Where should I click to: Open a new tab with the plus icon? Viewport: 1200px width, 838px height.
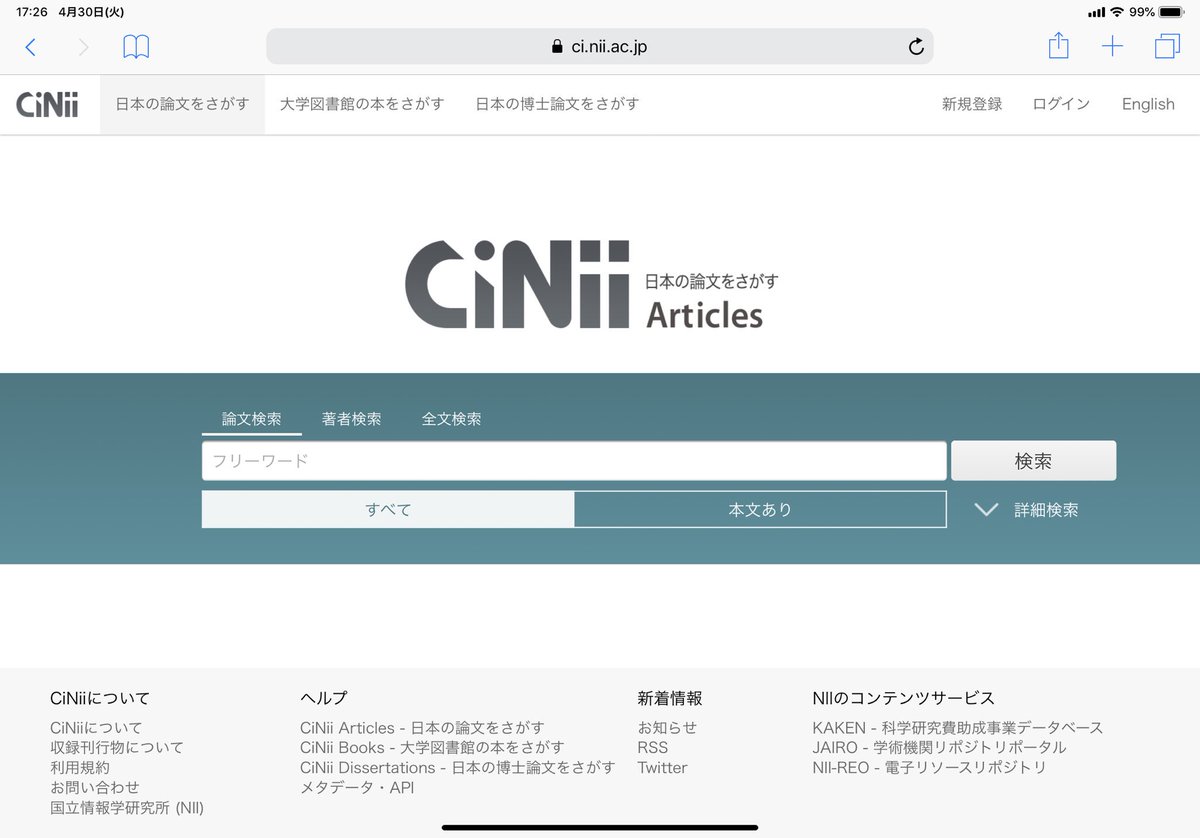point(1112,47)
